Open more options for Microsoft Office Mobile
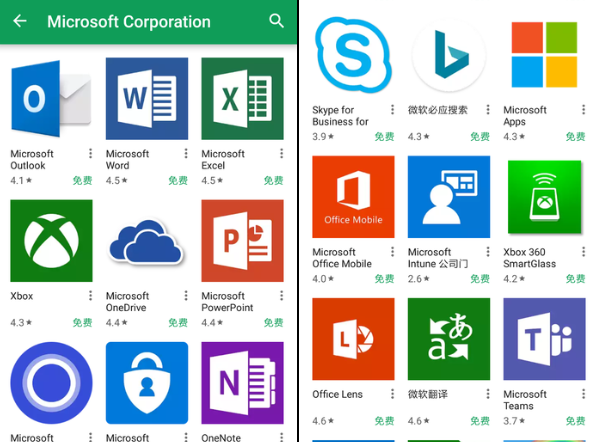The height and width of the screenshot is (442, 596). pos(393,252)
